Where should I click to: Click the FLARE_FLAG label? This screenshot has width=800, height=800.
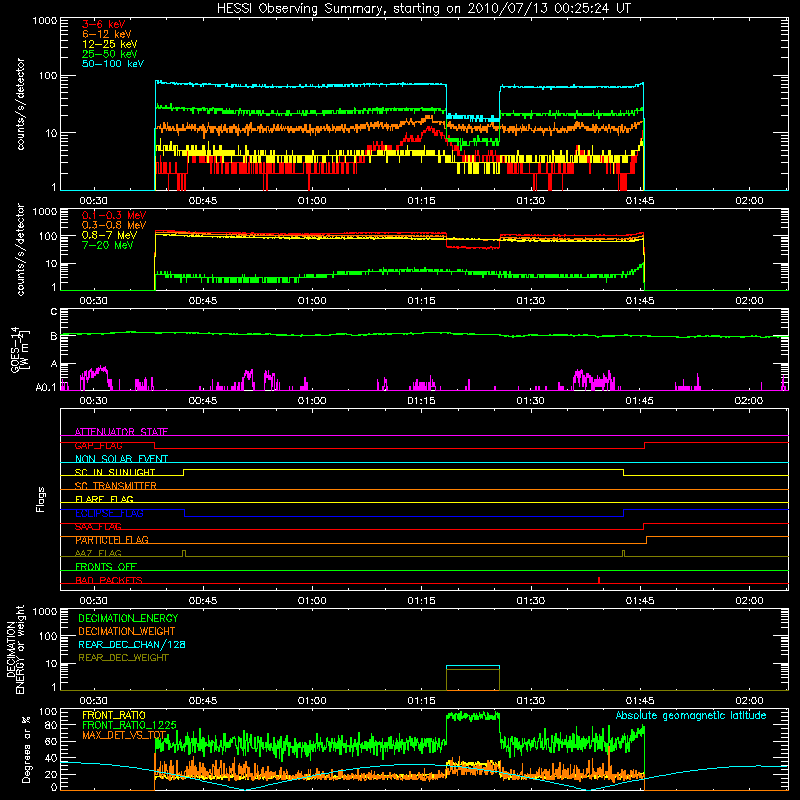click(x=104, y=499)
